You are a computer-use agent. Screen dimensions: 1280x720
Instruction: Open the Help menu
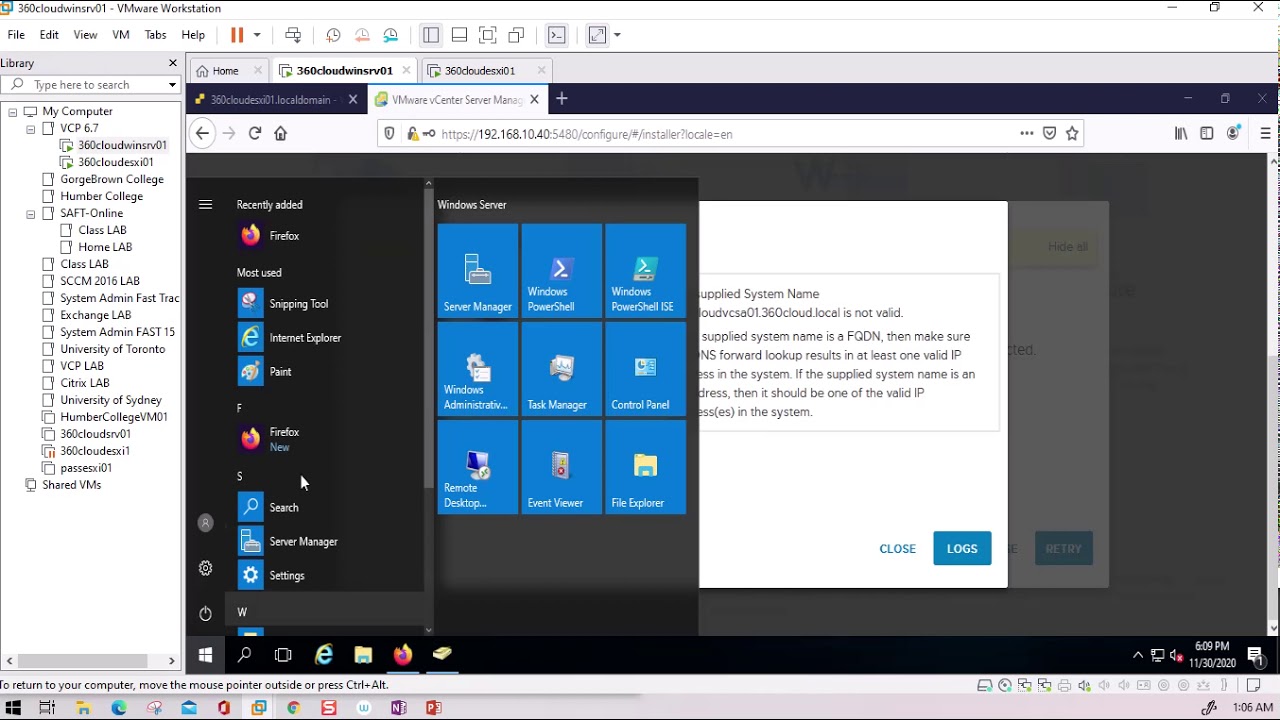pyautogui.click(x=193, y=35)
